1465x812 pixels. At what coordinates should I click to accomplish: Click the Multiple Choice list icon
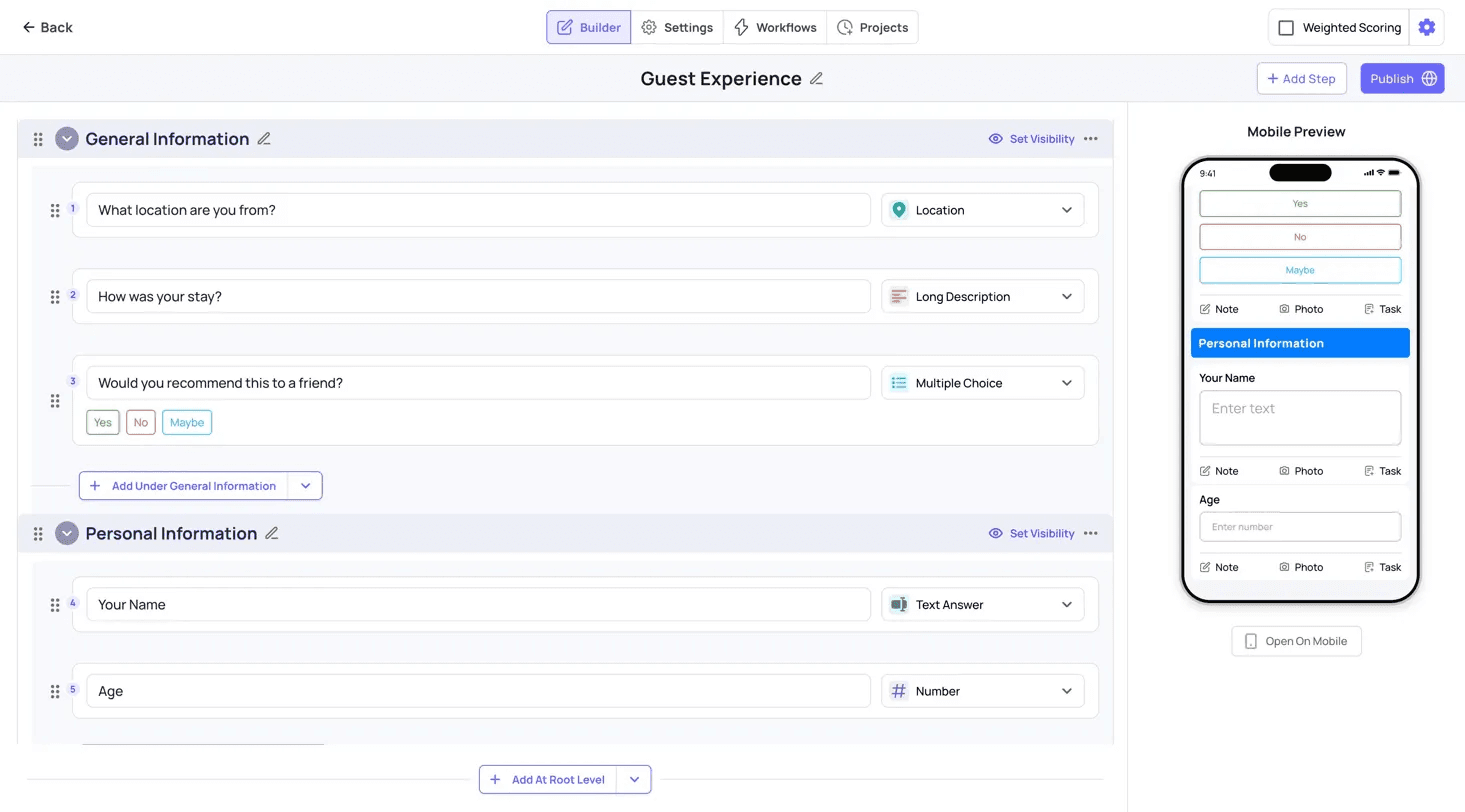[899, 383]
